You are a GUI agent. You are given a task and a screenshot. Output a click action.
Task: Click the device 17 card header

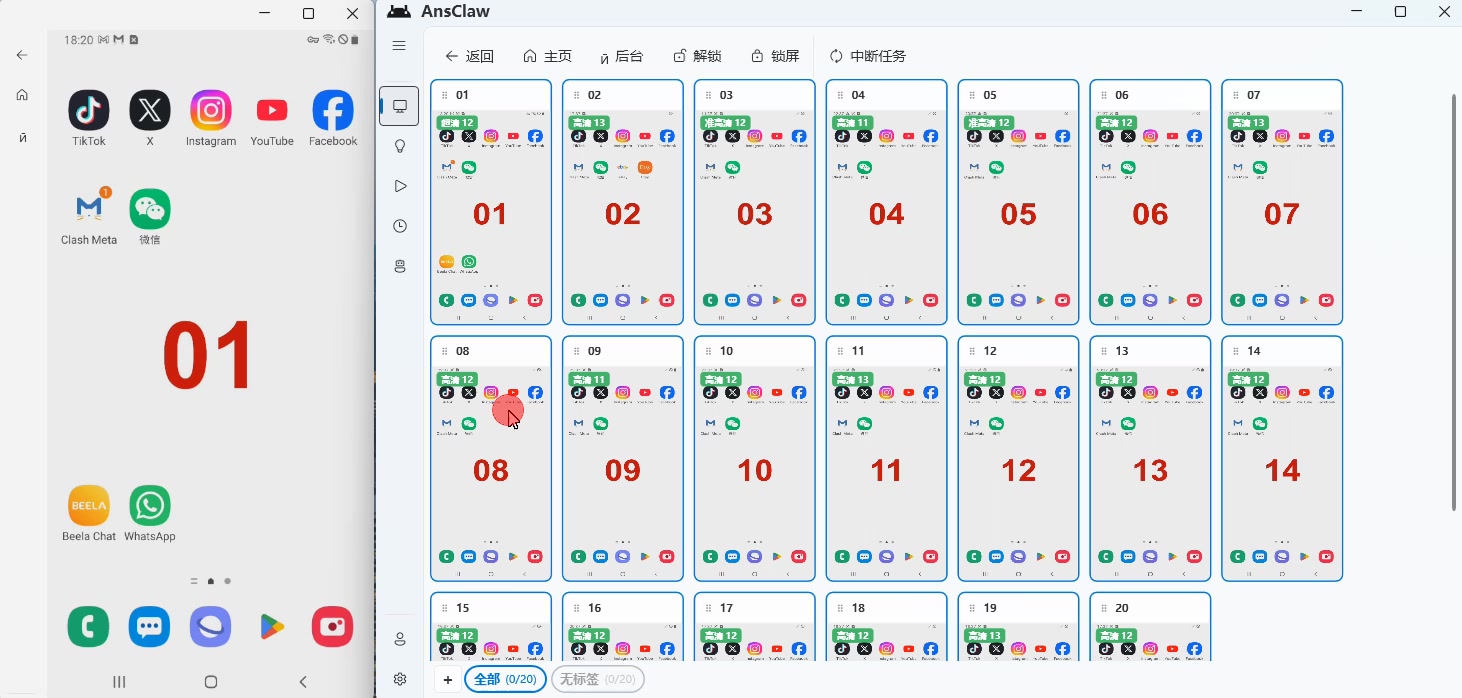[x=755, y=608]
